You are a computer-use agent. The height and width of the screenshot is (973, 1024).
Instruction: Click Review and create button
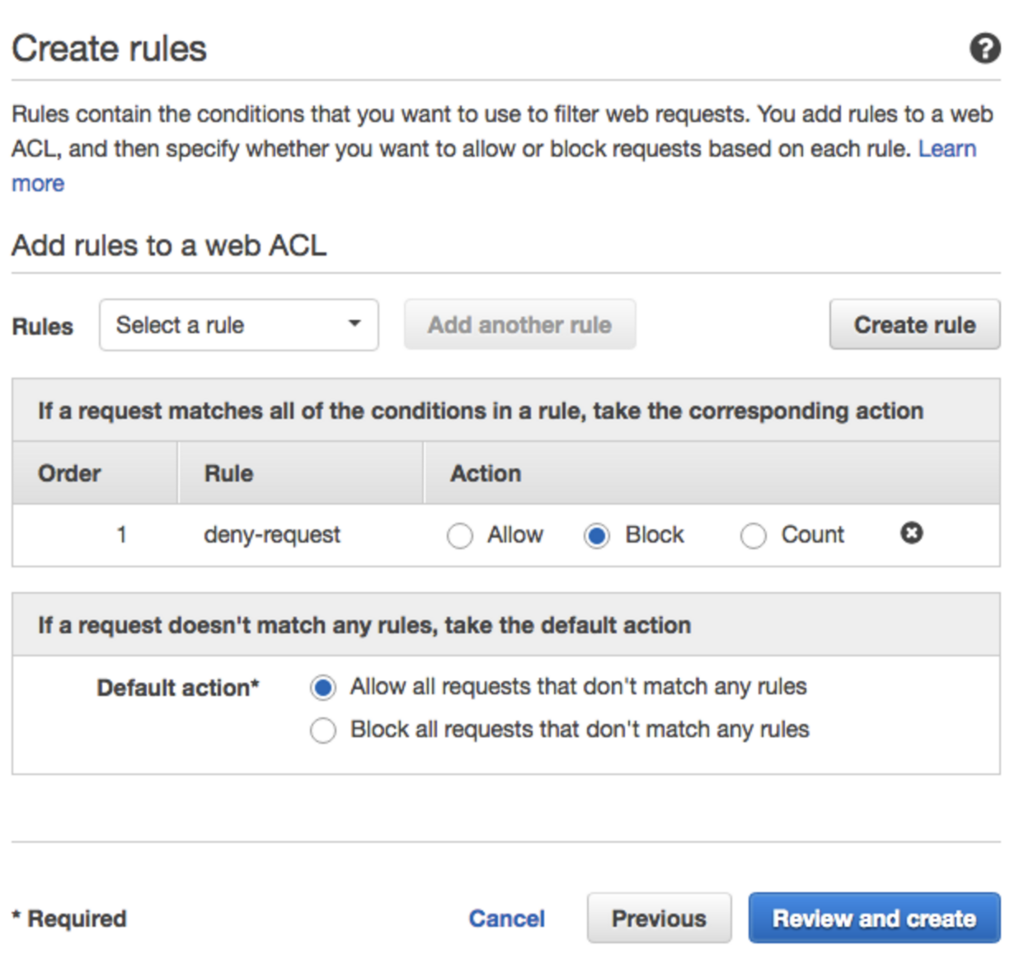point(874,918)
